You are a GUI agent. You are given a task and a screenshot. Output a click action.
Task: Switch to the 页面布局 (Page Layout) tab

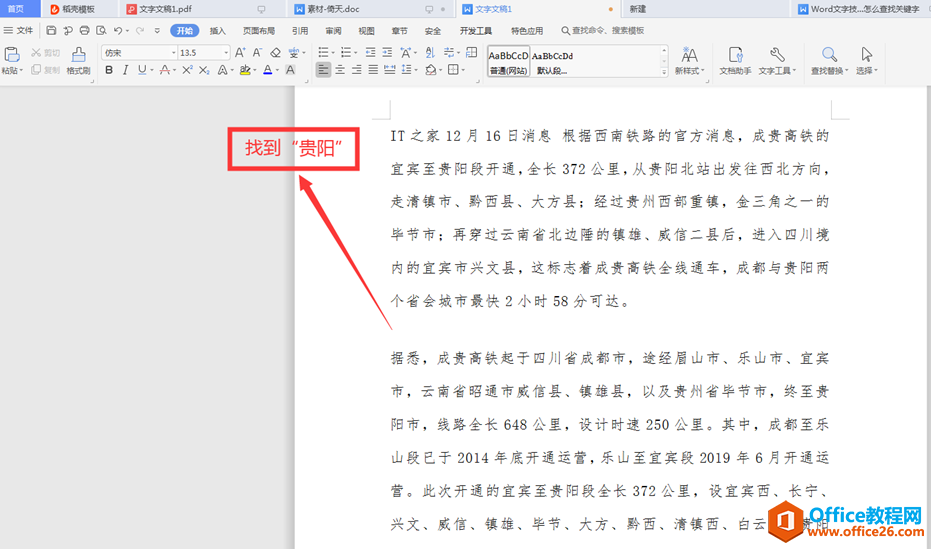pyautogui.click(x=259, y=30)
